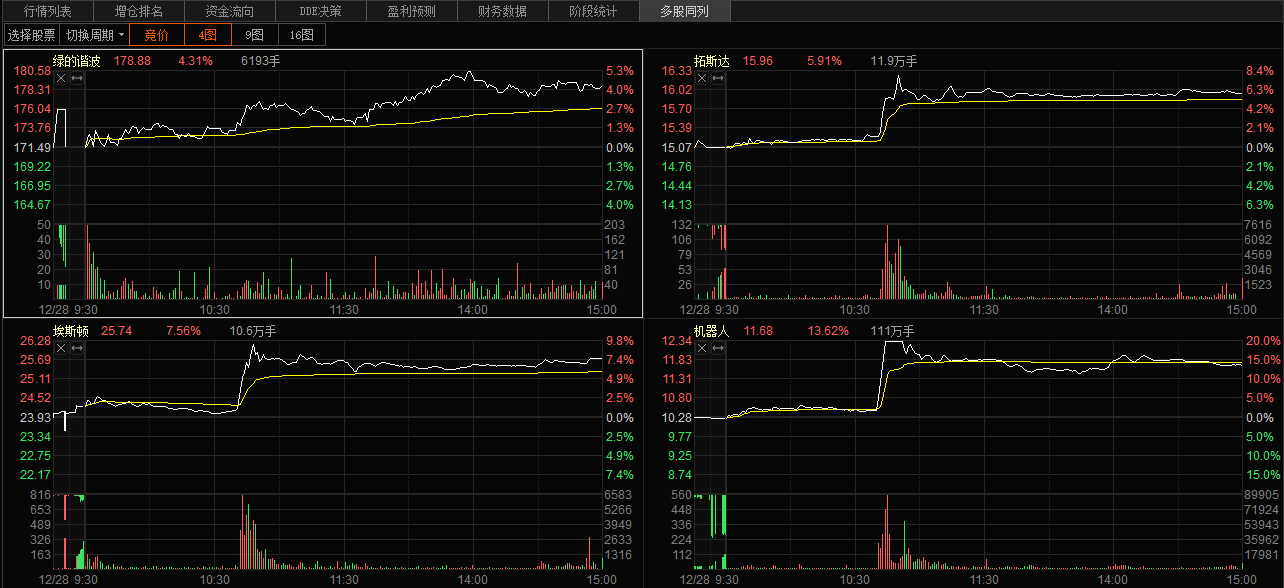This screenshot has height=588, width=1284.
Task: Click the 26.28 top price label
Action: (36, 340)
